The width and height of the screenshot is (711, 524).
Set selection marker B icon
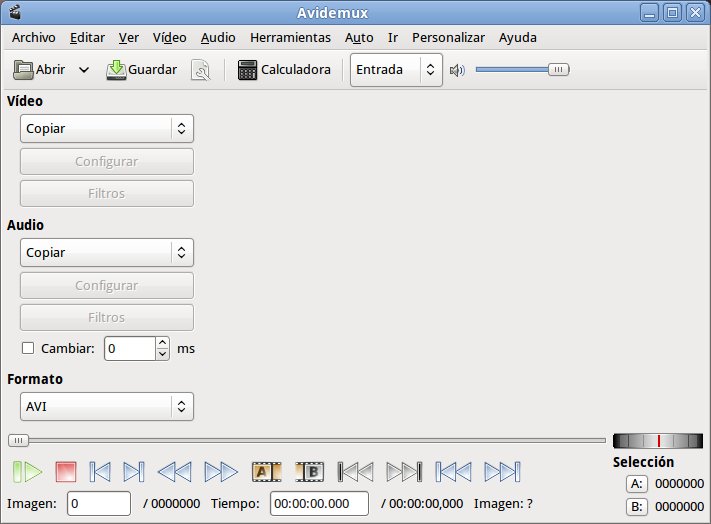pos(310,472)
